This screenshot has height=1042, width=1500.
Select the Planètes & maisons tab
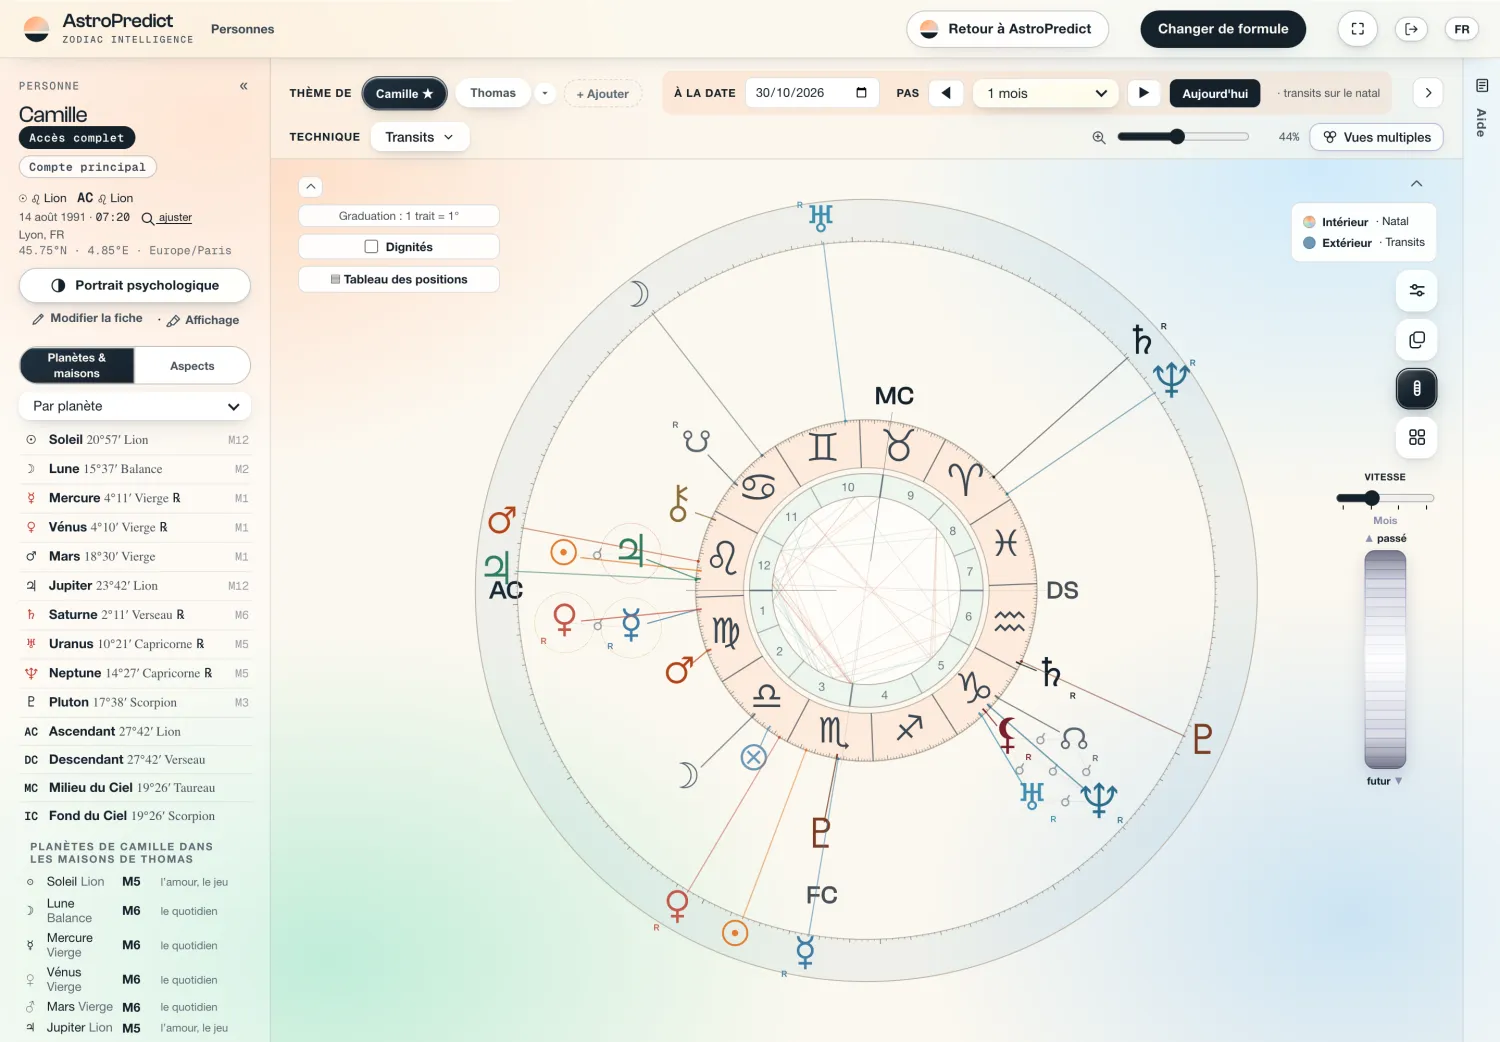pyautogui.click(x=77, y=366)
